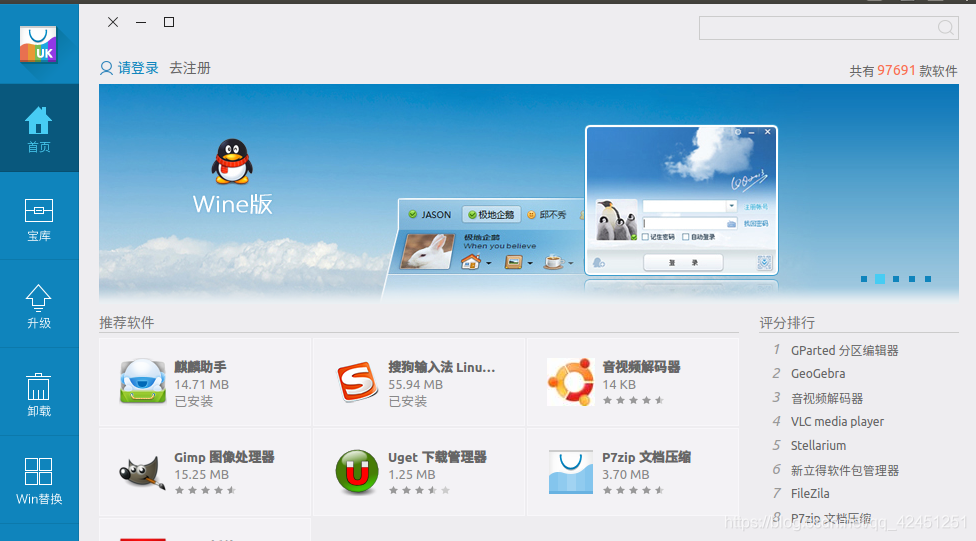Select the first banner slide indicator
This screenshot has width=976, height=541.
click(864, 279)
